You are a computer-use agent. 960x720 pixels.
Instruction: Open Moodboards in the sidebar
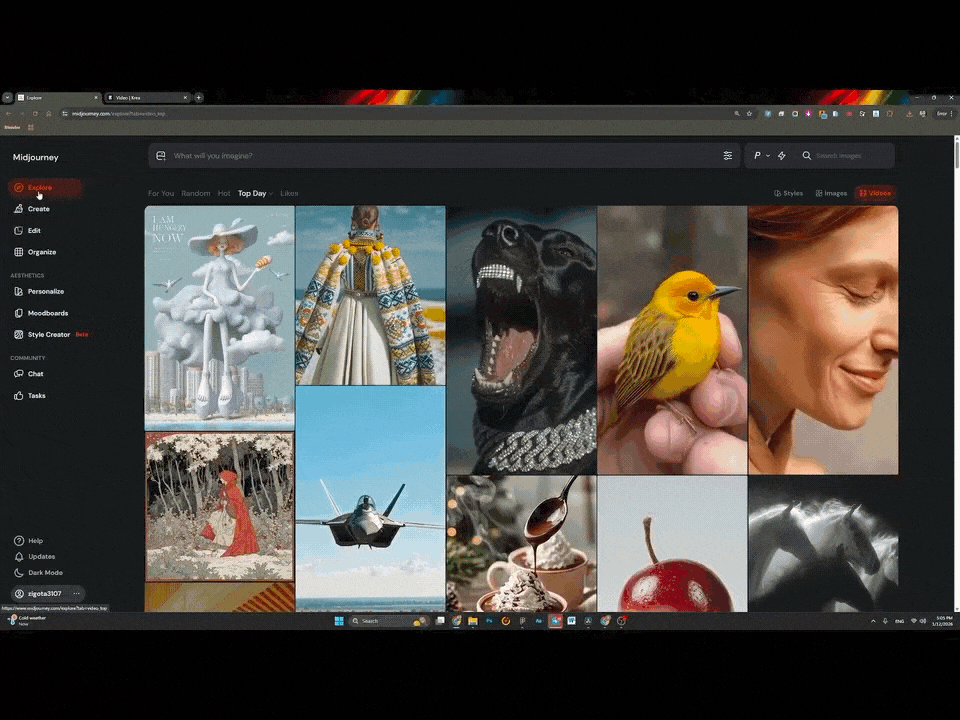click(41, 313)
